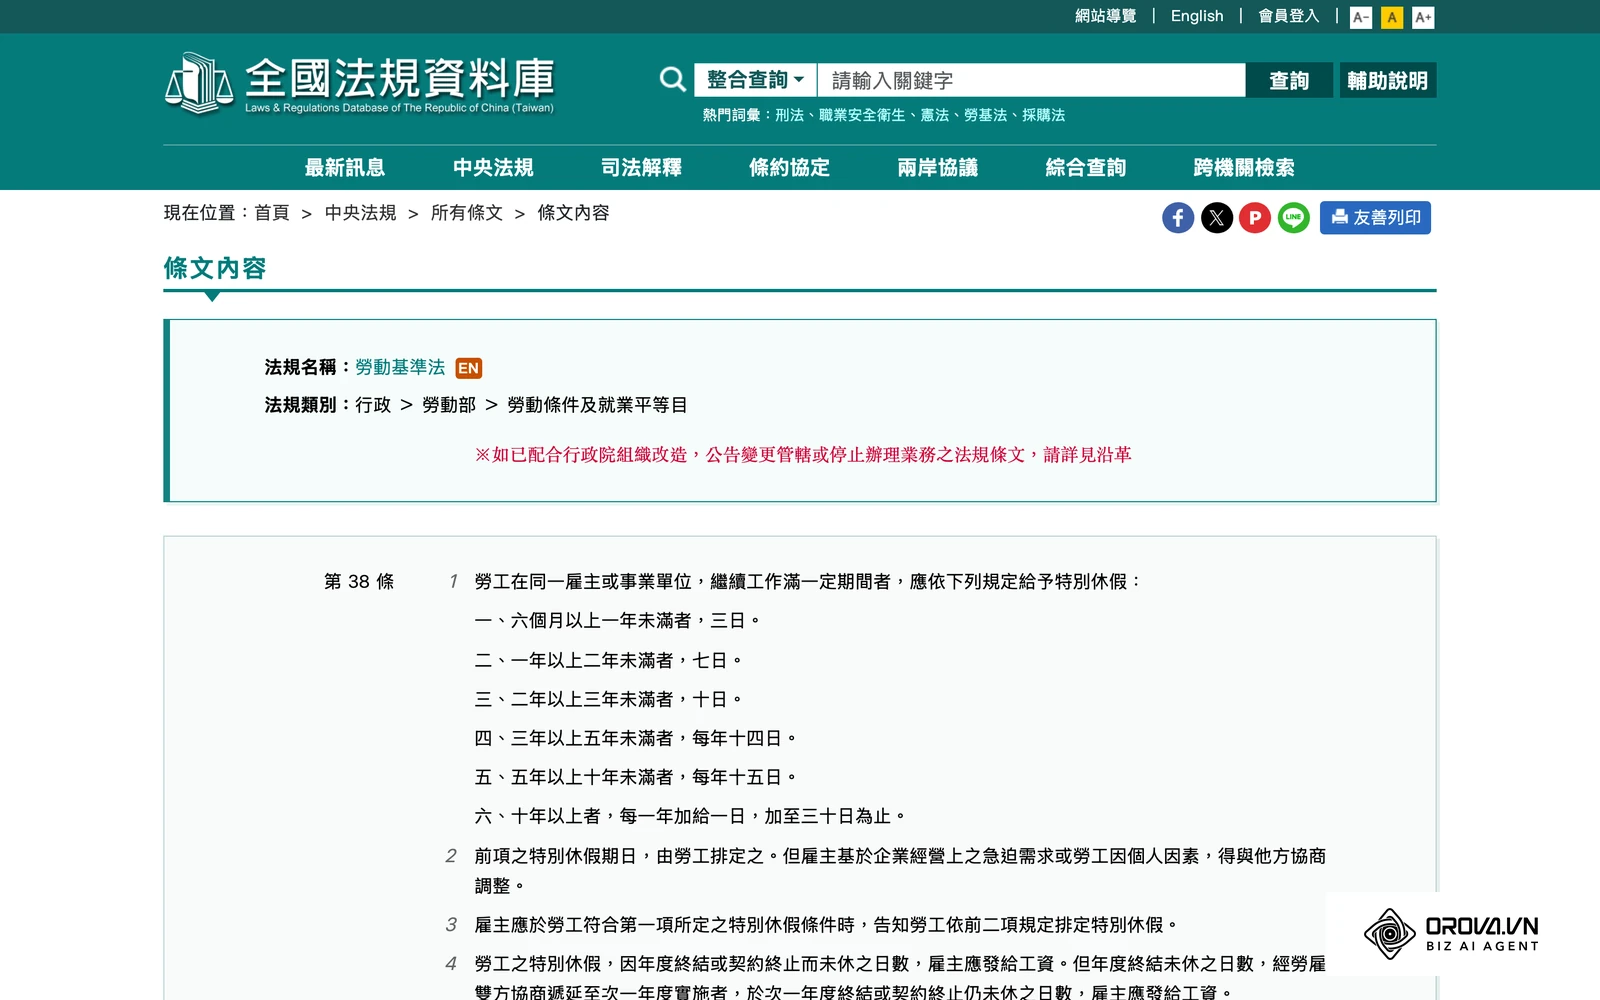Viewport: 1600px width, 1000px height.
Task: Click the red notice about 沿革
Action: 803,455
